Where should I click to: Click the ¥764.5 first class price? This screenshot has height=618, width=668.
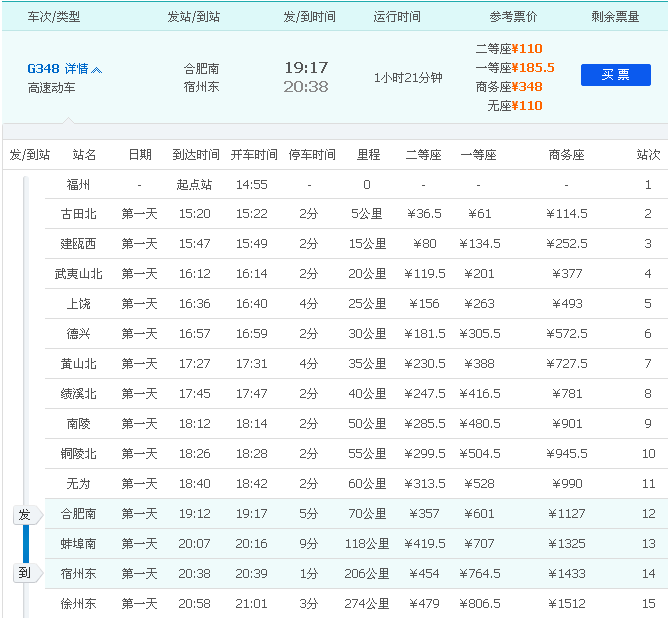480,574
